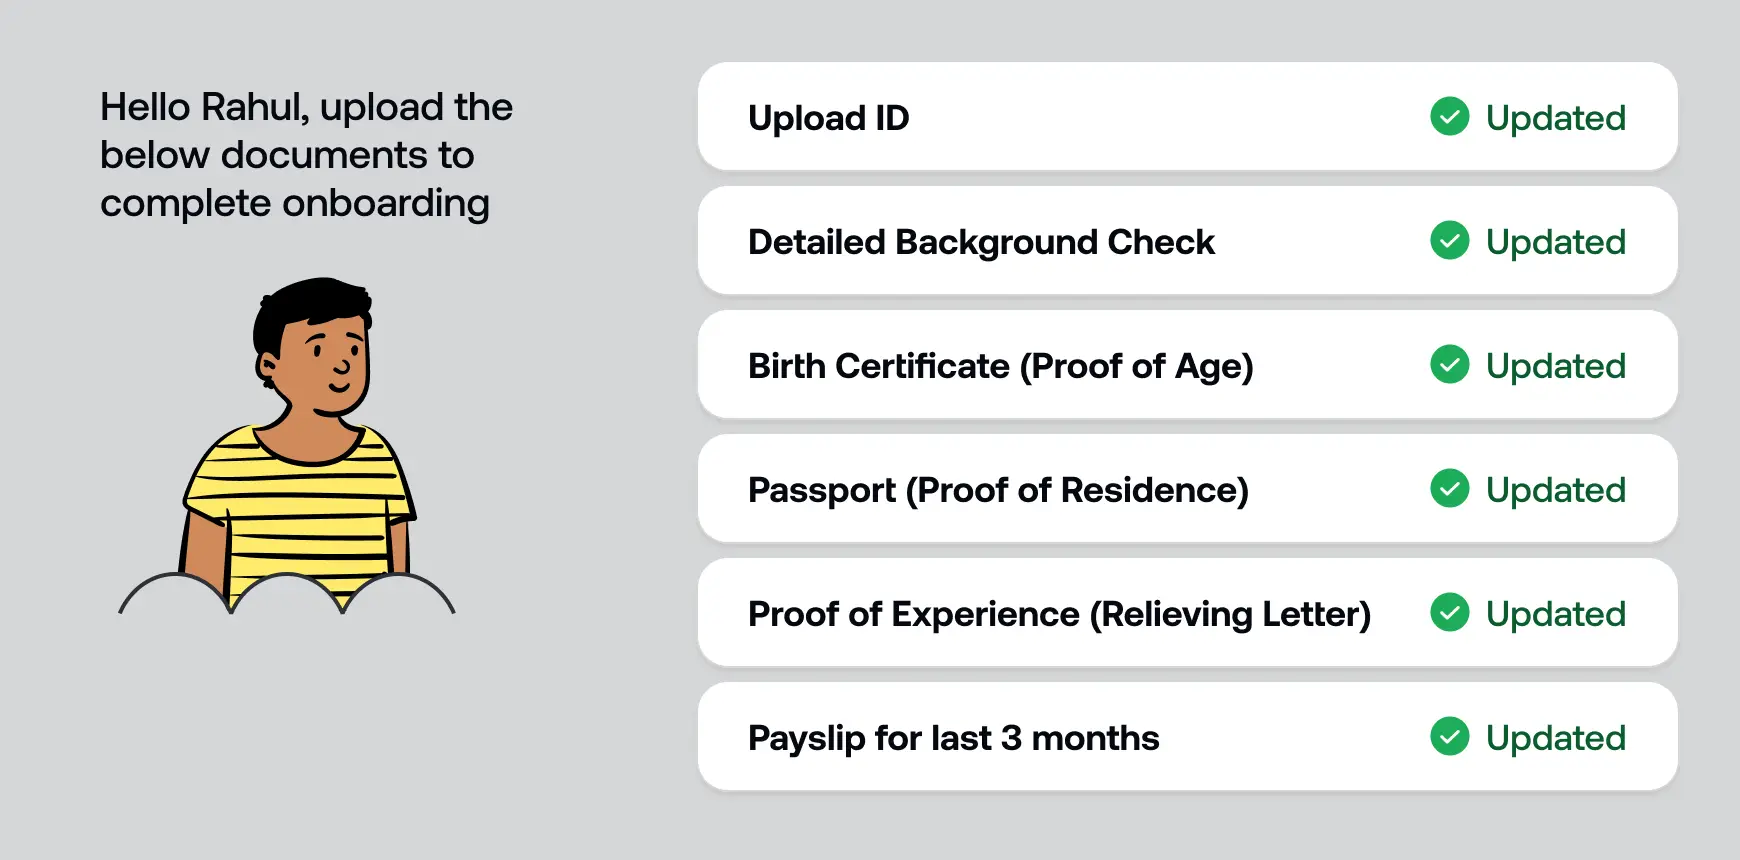Click the green checkmark beside Upload ID

[1449, 117]
